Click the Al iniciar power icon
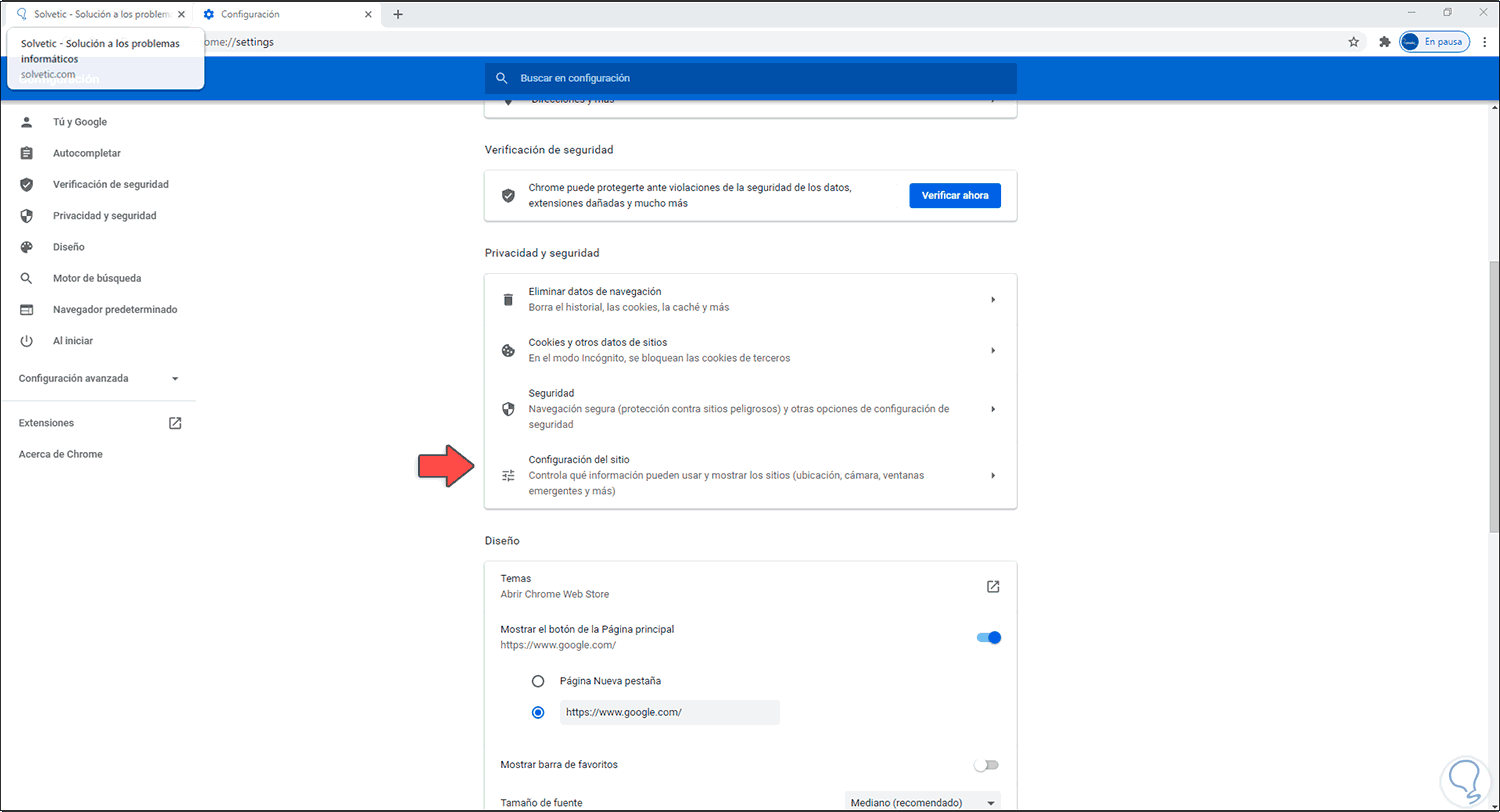 27,341
